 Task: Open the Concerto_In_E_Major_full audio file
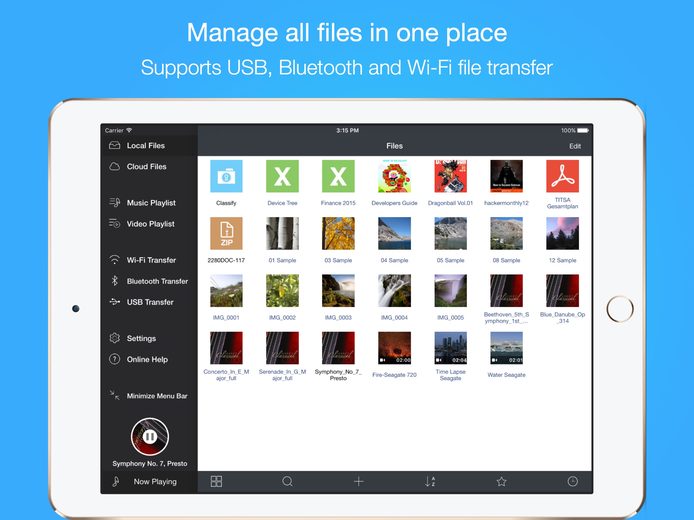click(226, 348)
